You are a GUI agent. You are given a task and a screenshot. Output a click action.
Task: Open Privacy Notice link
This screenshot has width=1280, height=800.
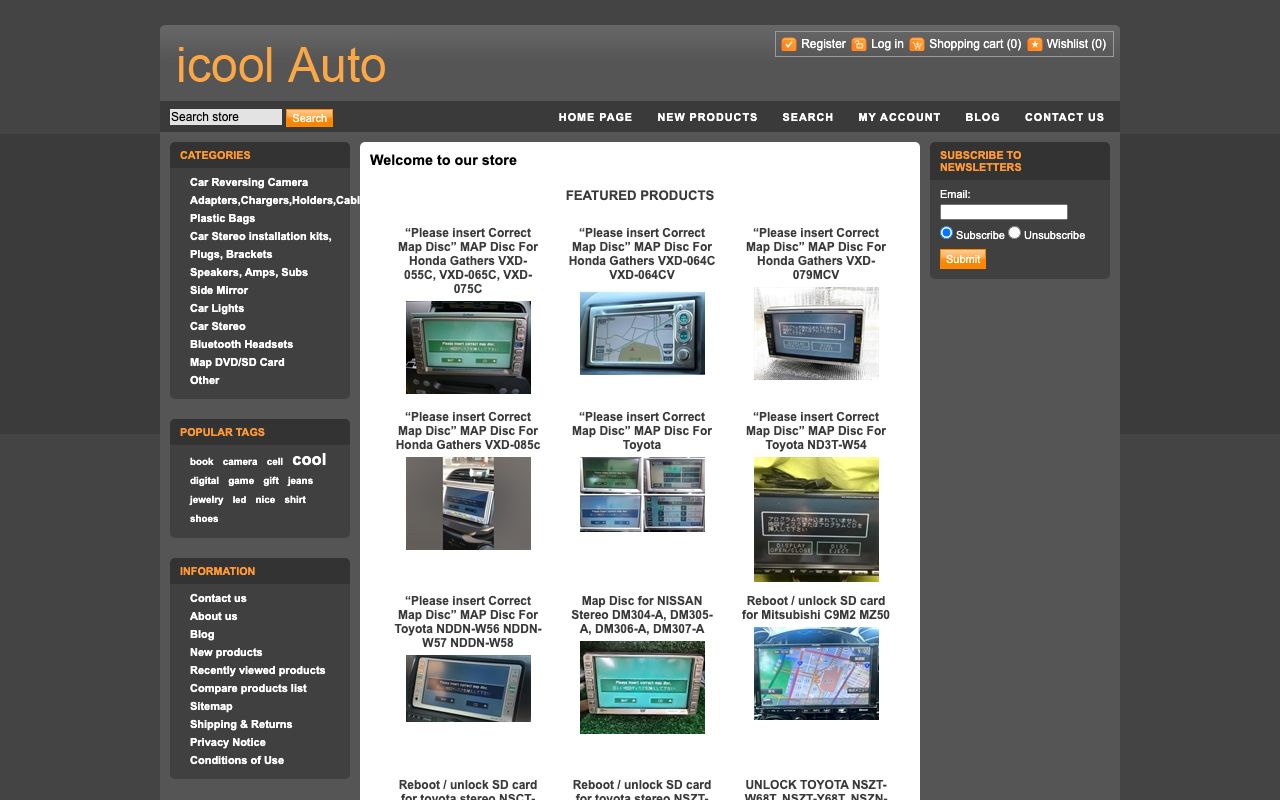click(228, 742)
